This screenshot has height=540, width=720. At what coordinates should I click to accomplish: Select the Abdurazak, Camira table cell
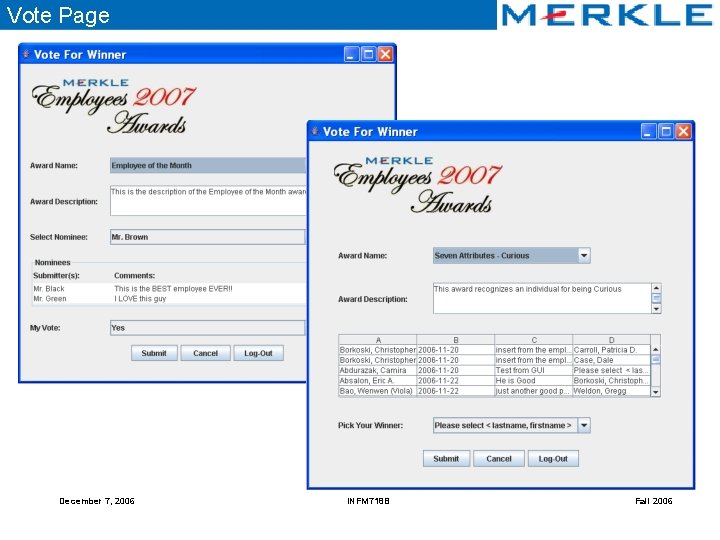click(378, 370)
